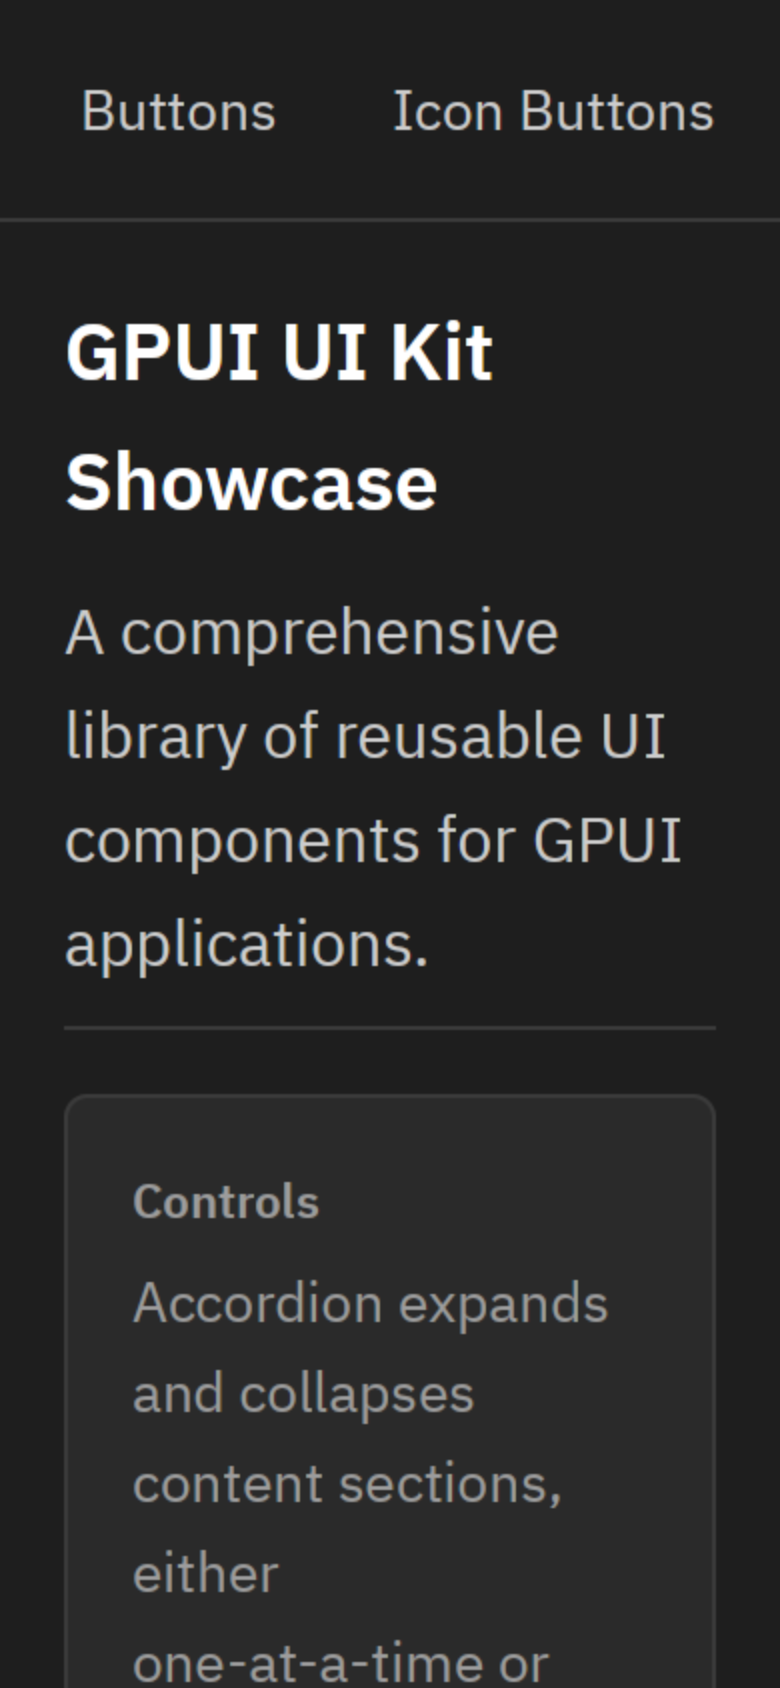Click the 'content sections,' text line
Viewport: 780px width, 1688px height.
click(347, 1484)
